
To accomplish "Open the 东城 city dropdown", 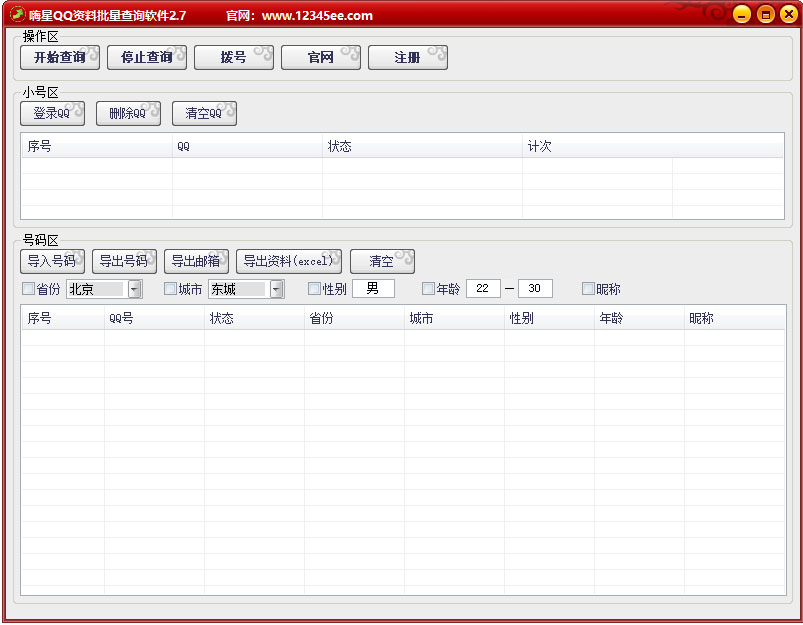I will (277, 289).
